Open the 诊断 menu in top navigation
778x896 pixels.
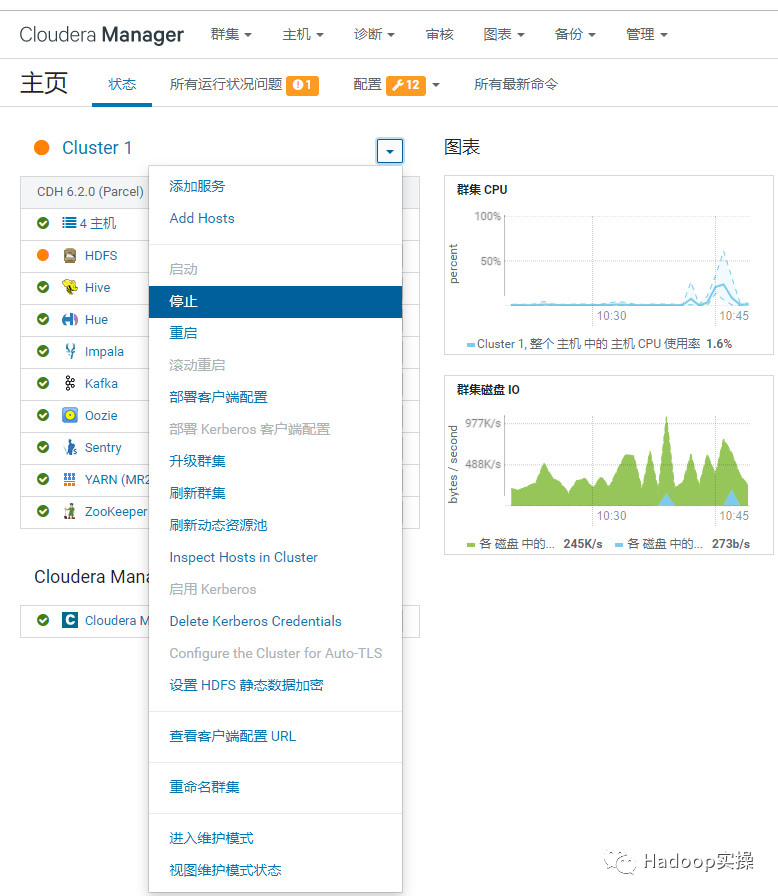pos(374,35)
